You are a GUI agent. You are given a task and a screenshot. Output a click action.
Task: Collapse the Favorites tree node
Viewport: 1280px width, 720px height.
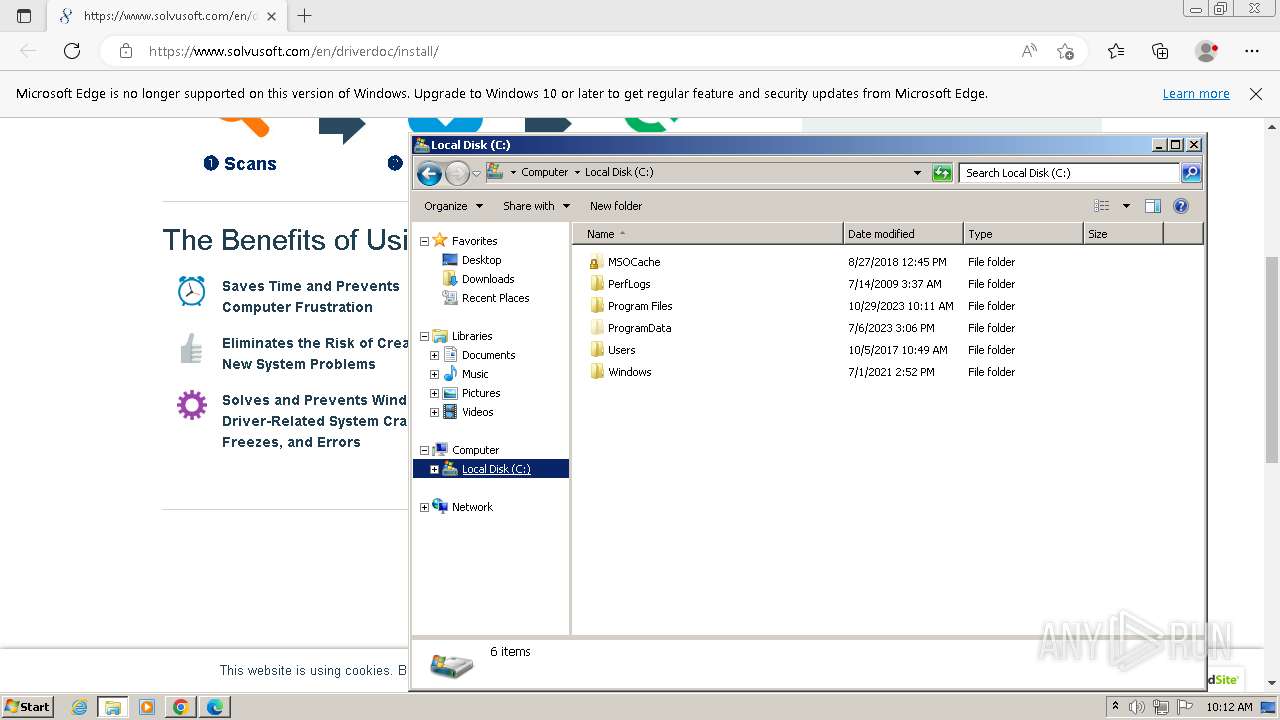pos(424,241)
